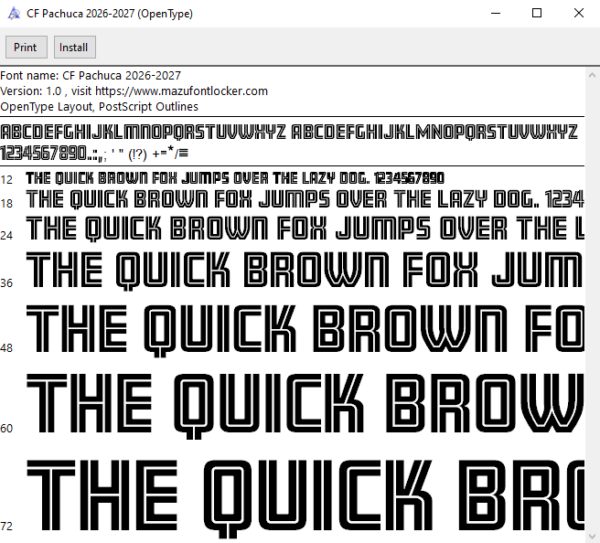Click the 24 point sample line

click(305, 228)
